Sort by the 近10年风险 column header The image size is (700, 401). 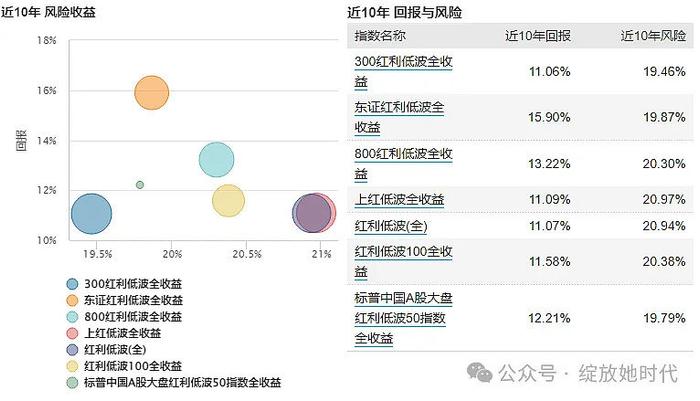(x=653, y=36)
